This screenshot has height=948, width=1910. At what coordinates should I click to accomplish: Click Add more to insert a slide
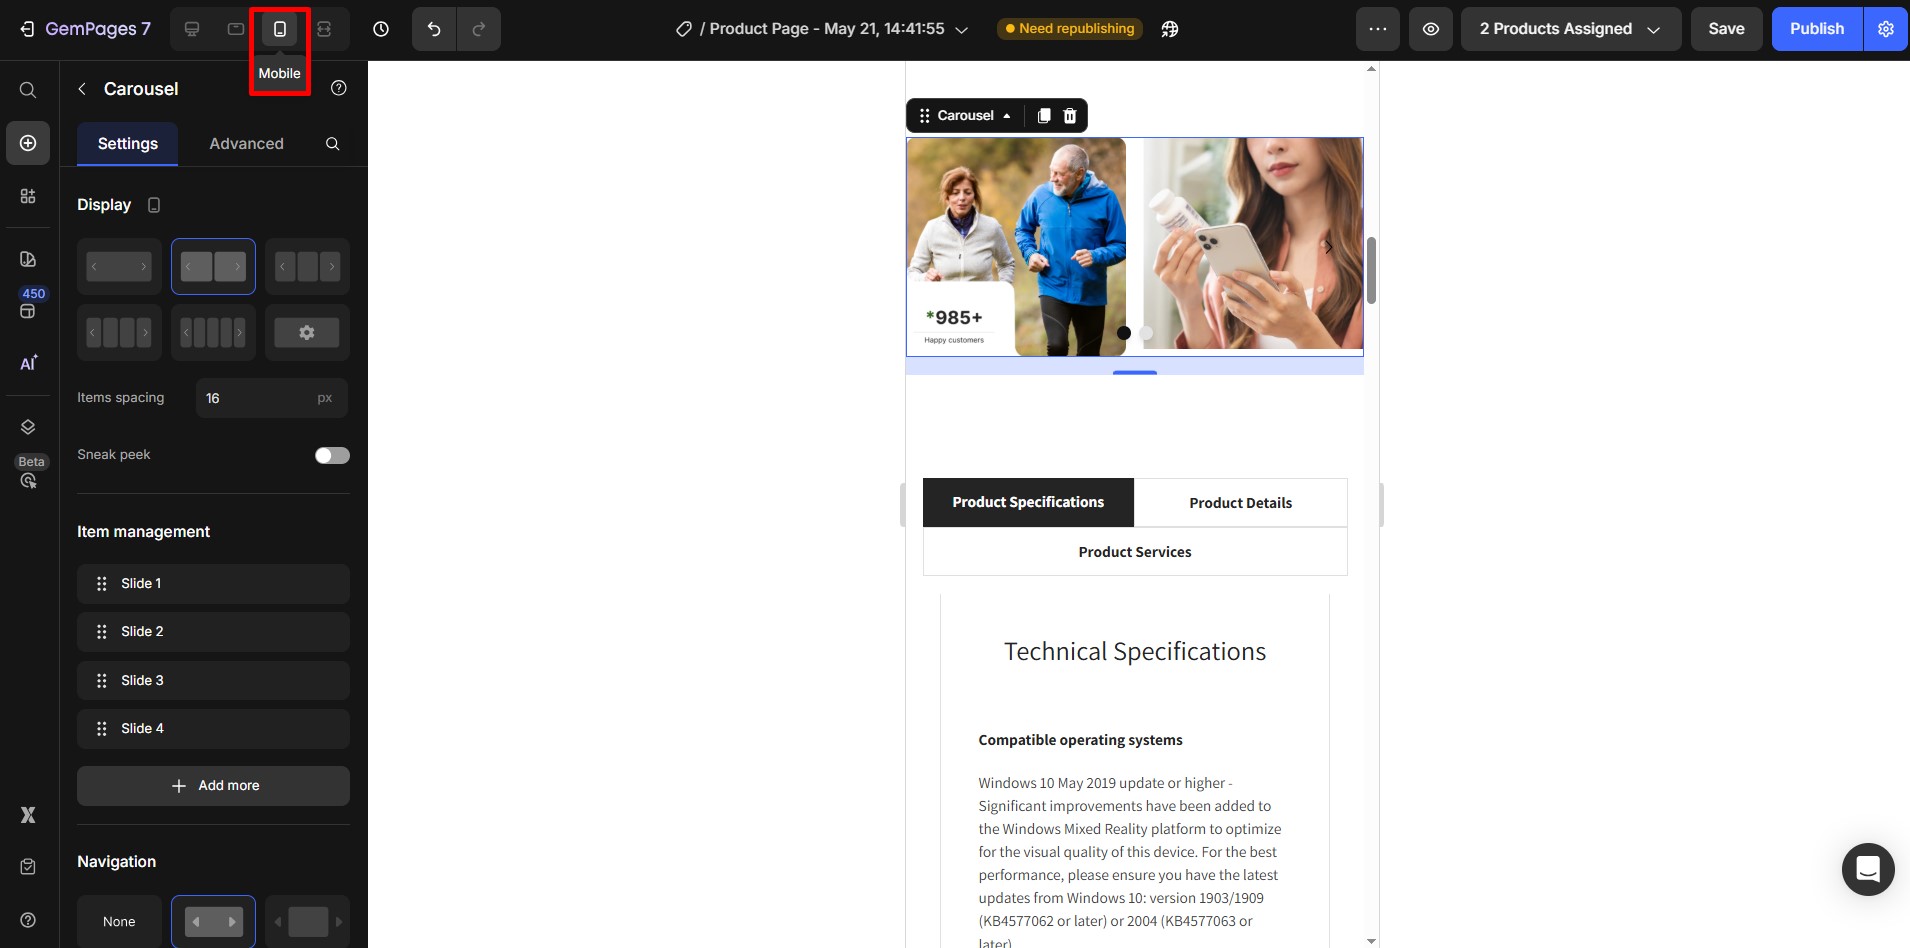click(213, 786)
